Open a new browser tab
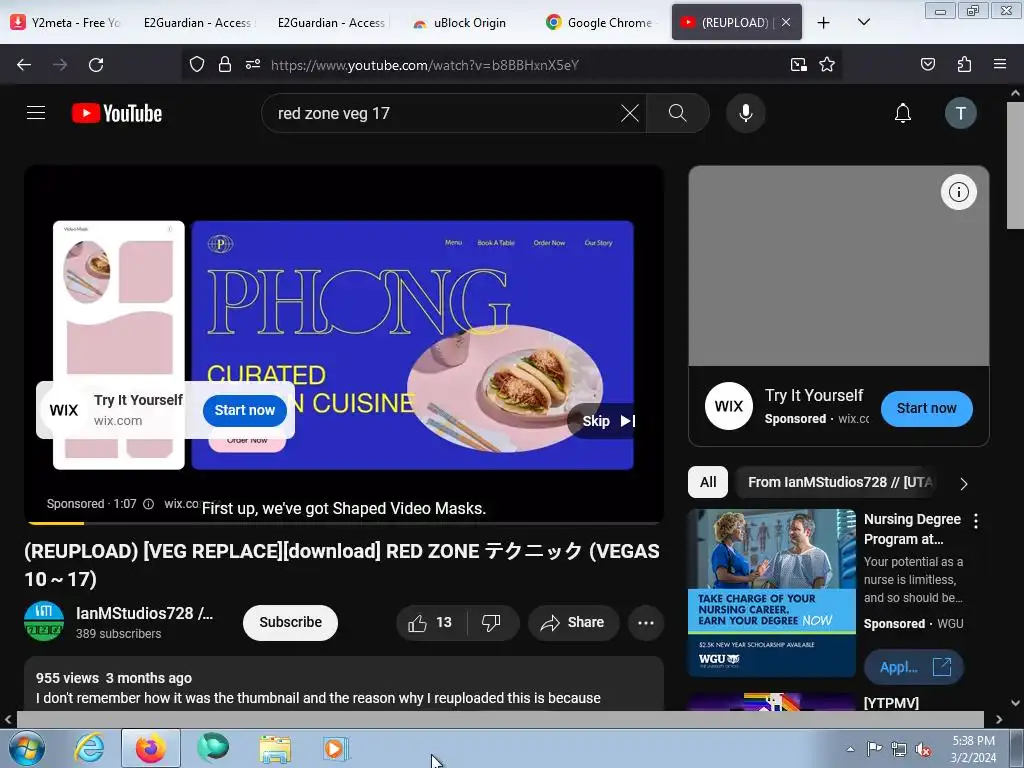The height and width of the screenshot is (768, 1024). coord(824,23)
